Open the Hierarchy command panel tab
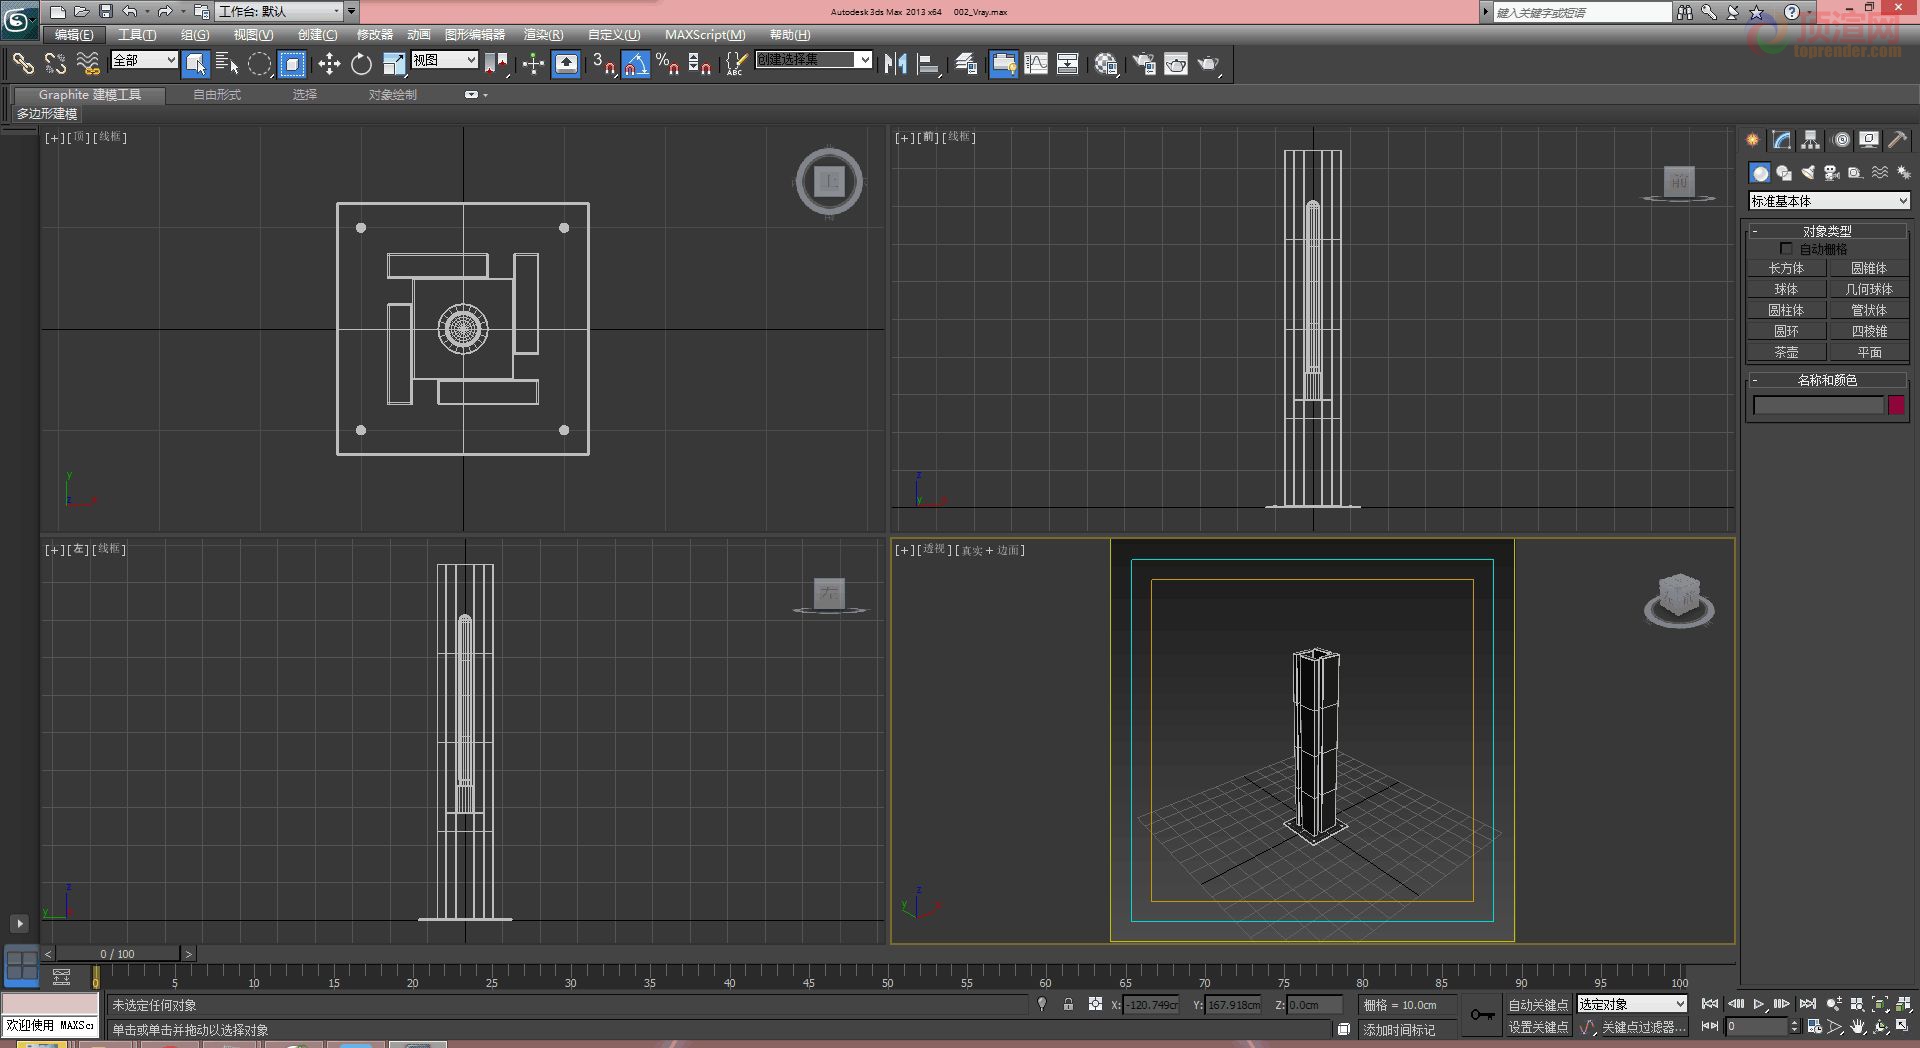 click(1811, 140)
